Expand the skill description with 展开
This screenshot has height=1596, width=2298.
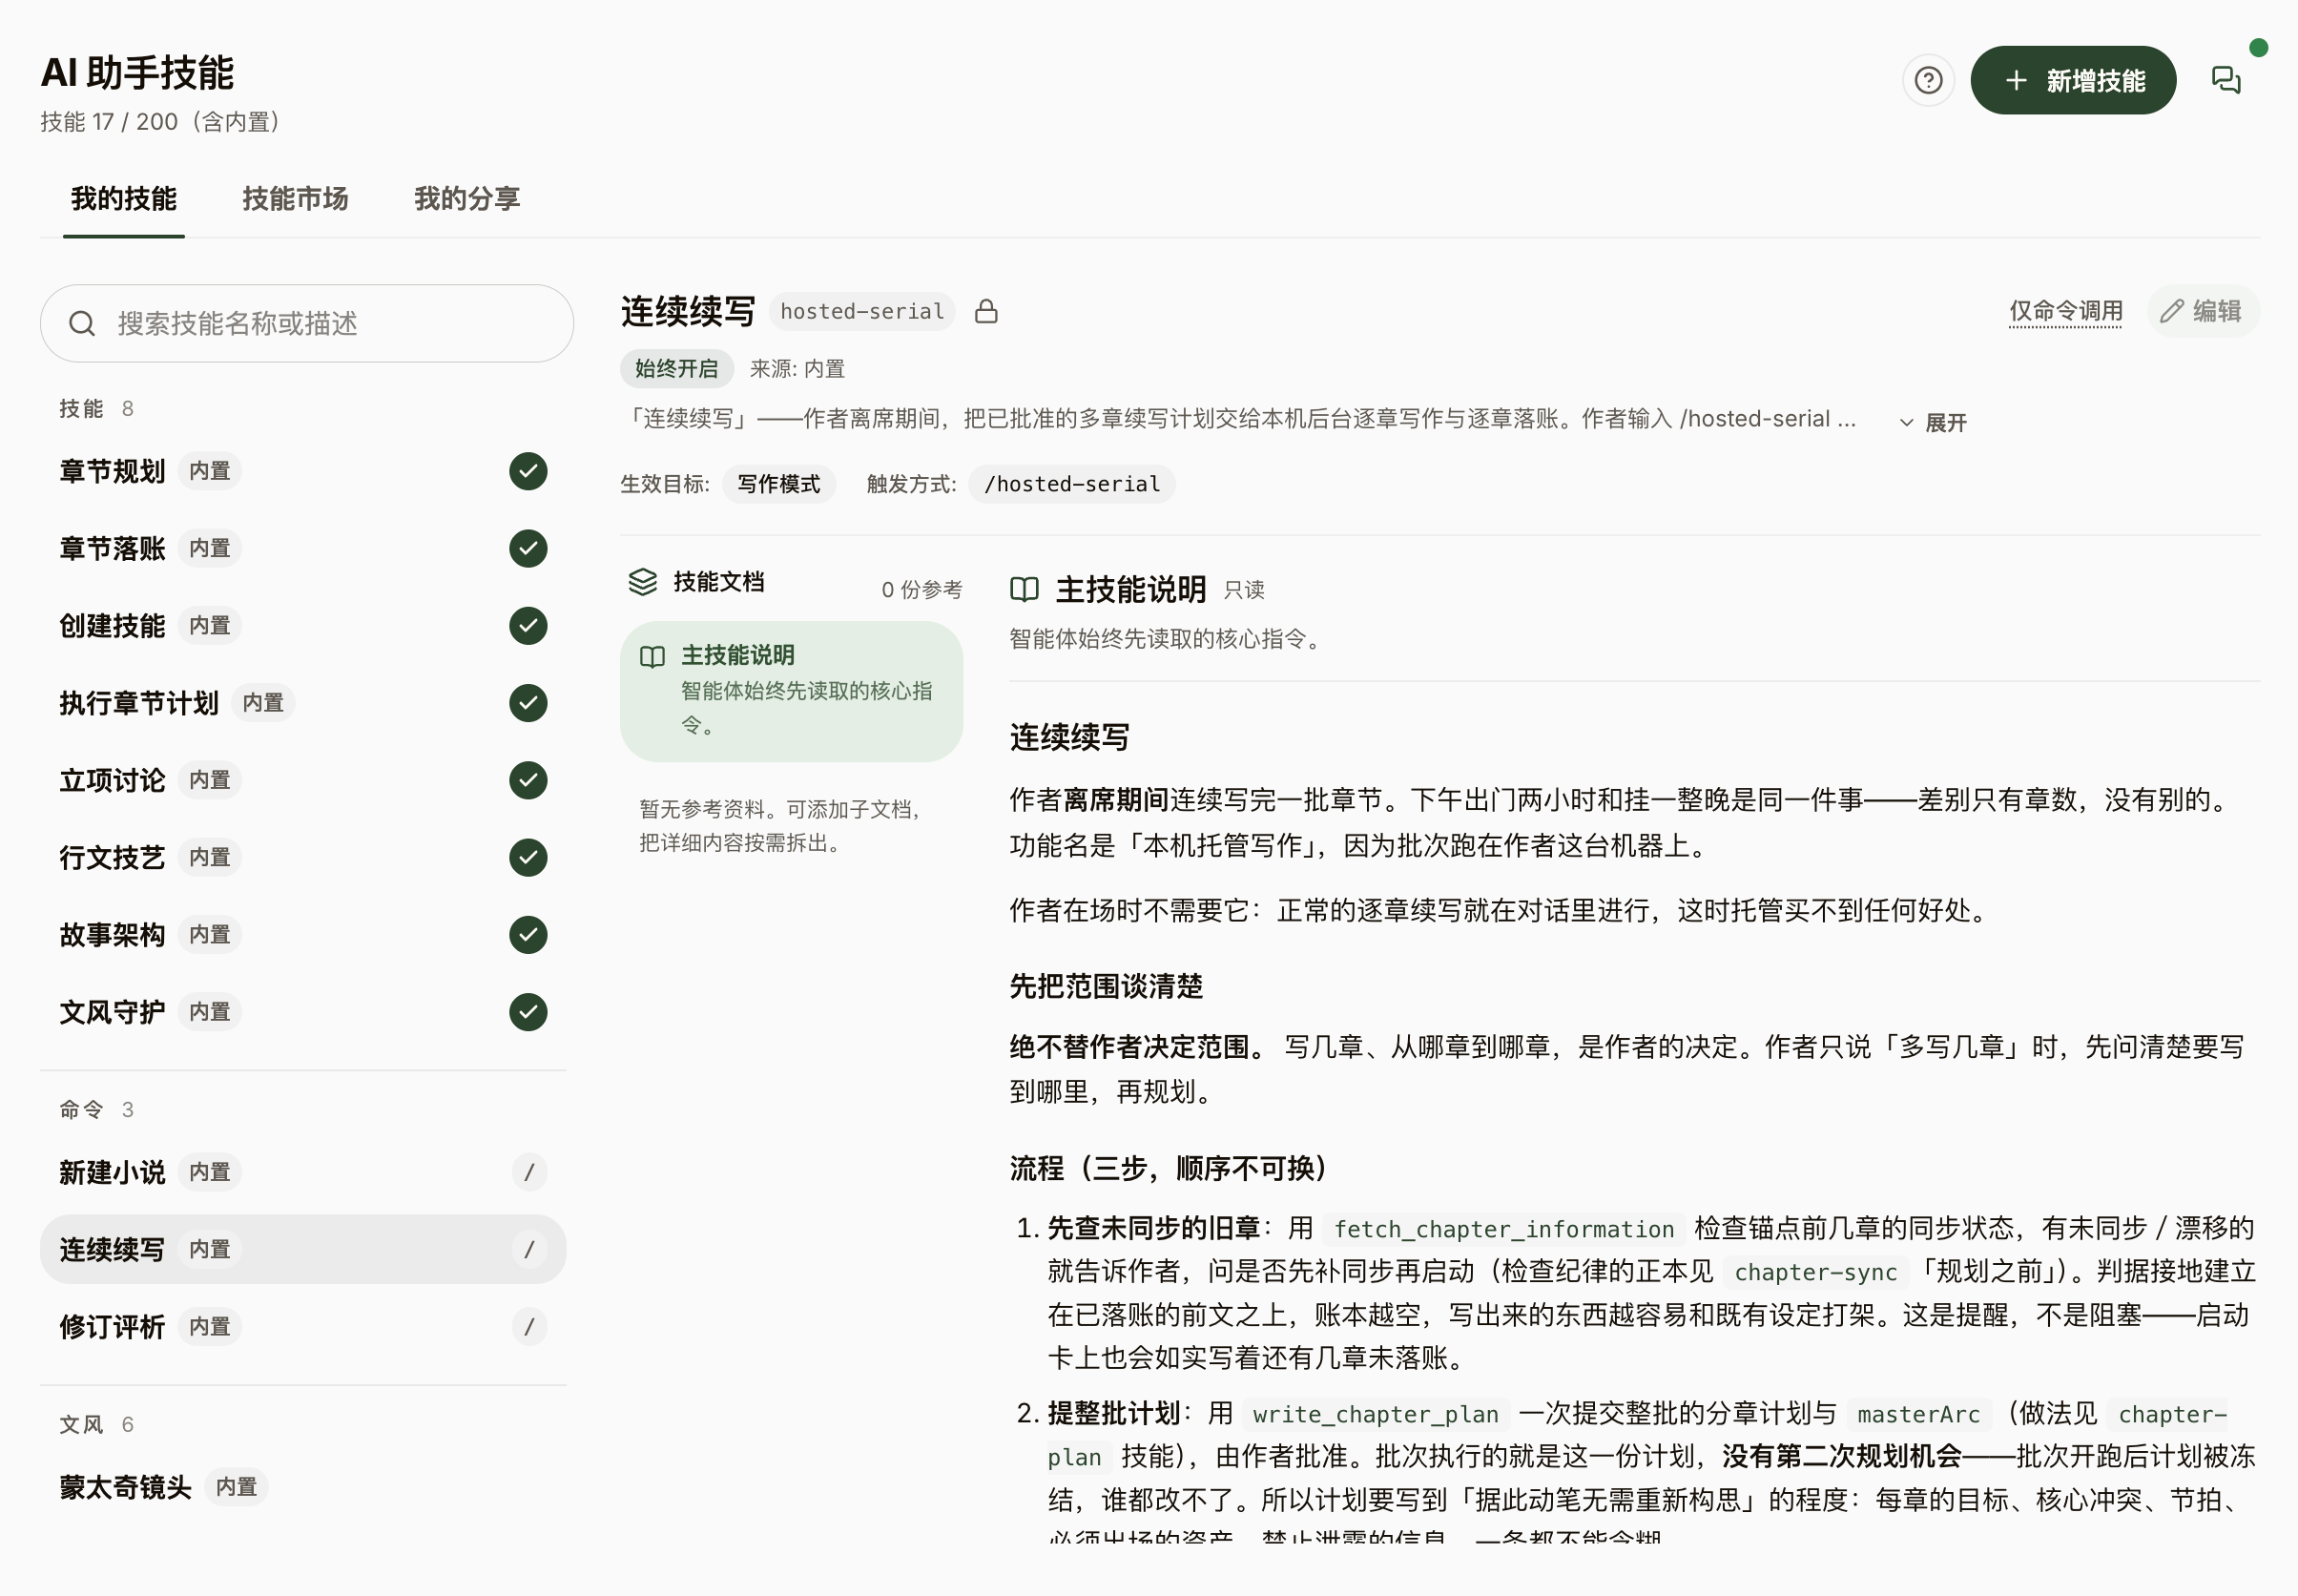click(1933, 422)
